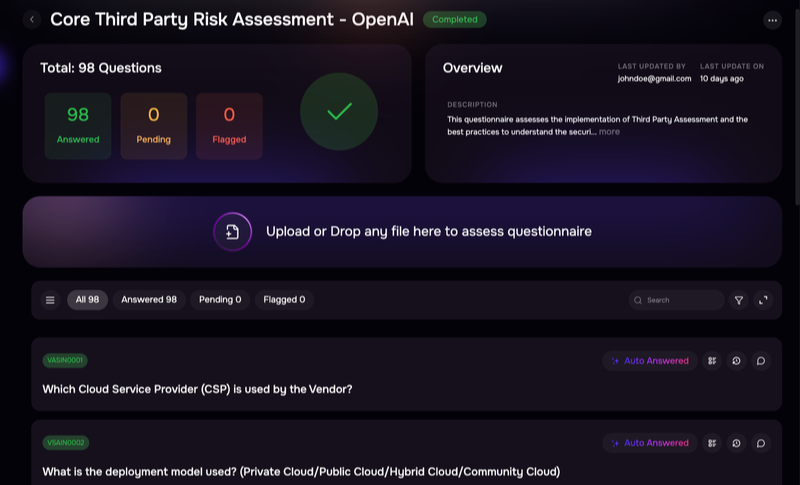Screen dimensions: 800x485
Task: Open the grid options icon for VASIN0001
Action: 712,361
